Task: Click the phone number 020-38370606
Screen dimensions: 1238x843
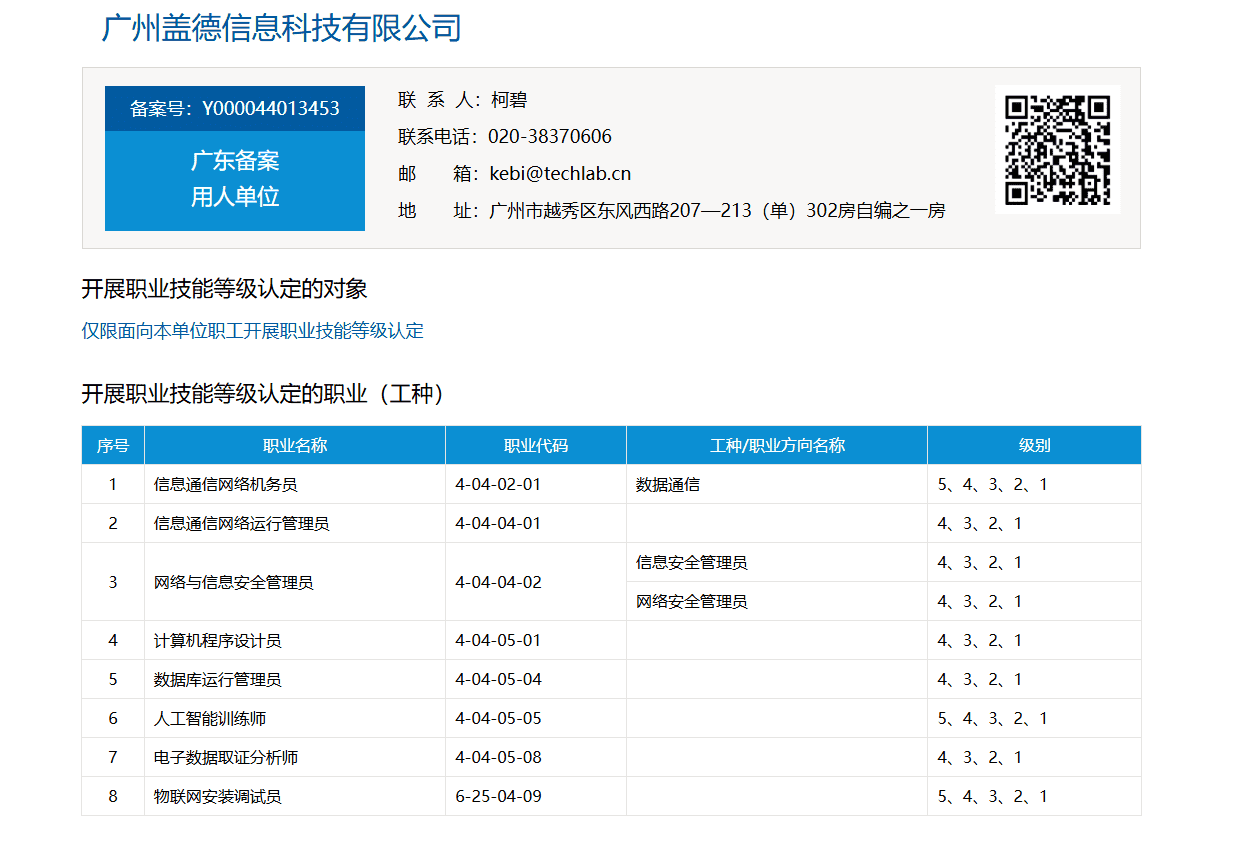Action: coord(549,137)
